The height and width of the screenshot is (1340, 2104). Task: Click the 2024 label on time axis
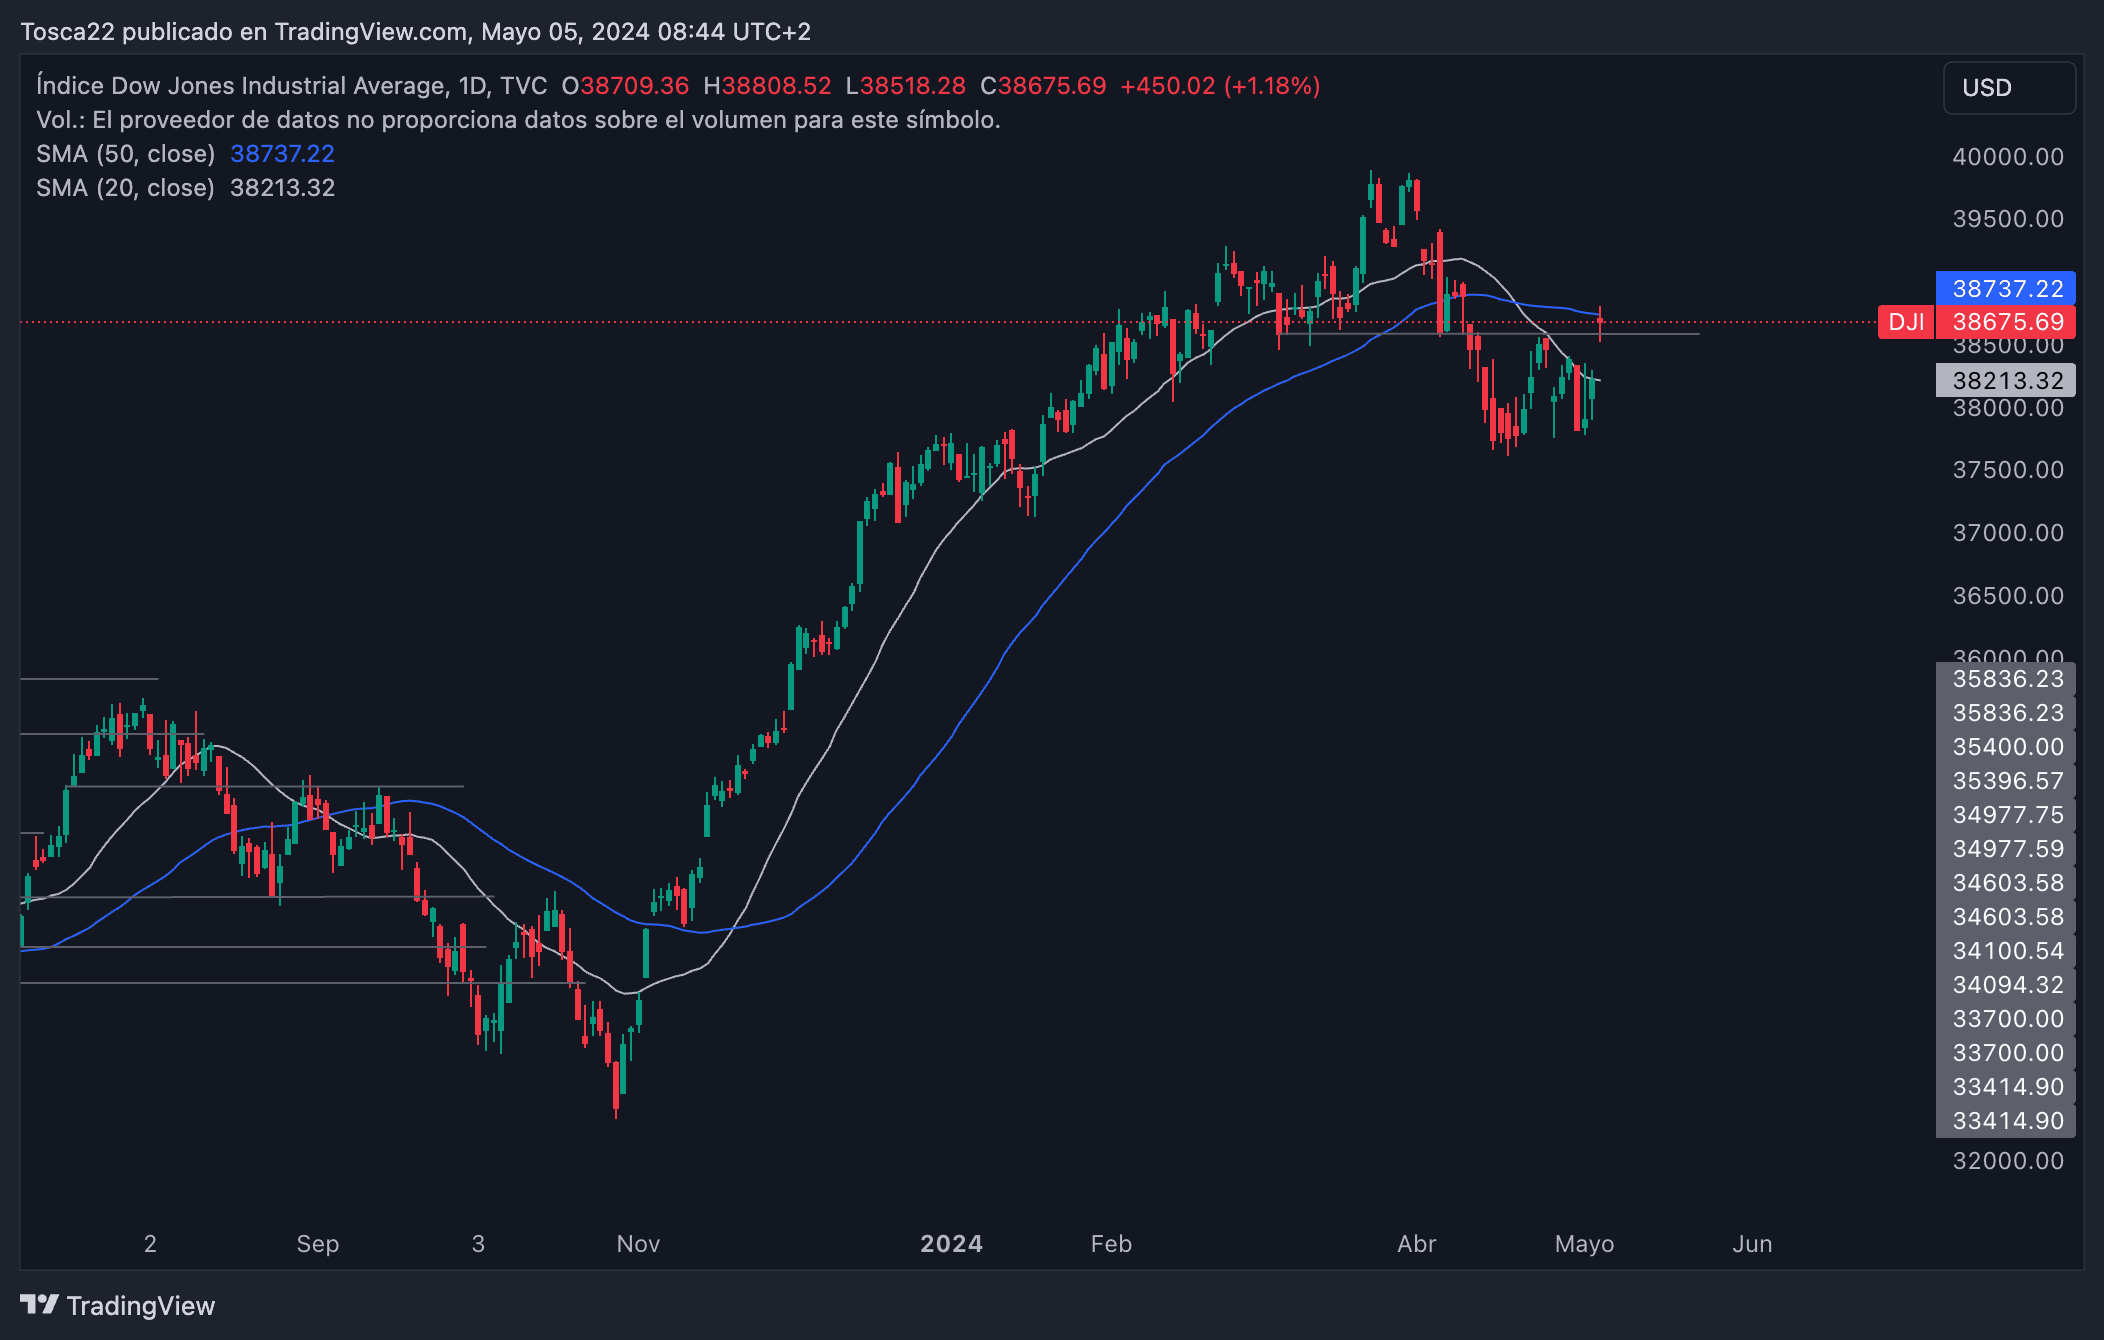[951, 1244]
